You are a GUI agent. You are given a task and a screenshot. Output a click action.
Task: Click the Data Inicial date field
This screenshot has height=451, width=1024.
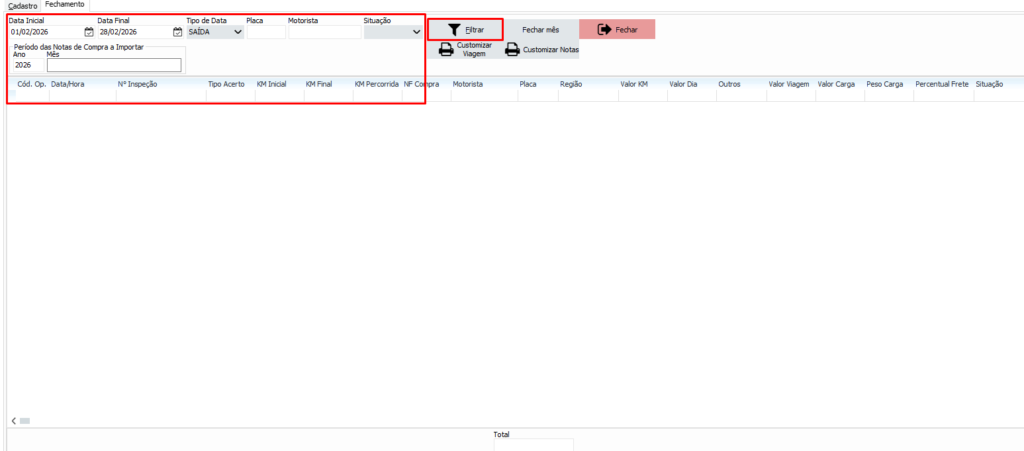pos(45,32)
